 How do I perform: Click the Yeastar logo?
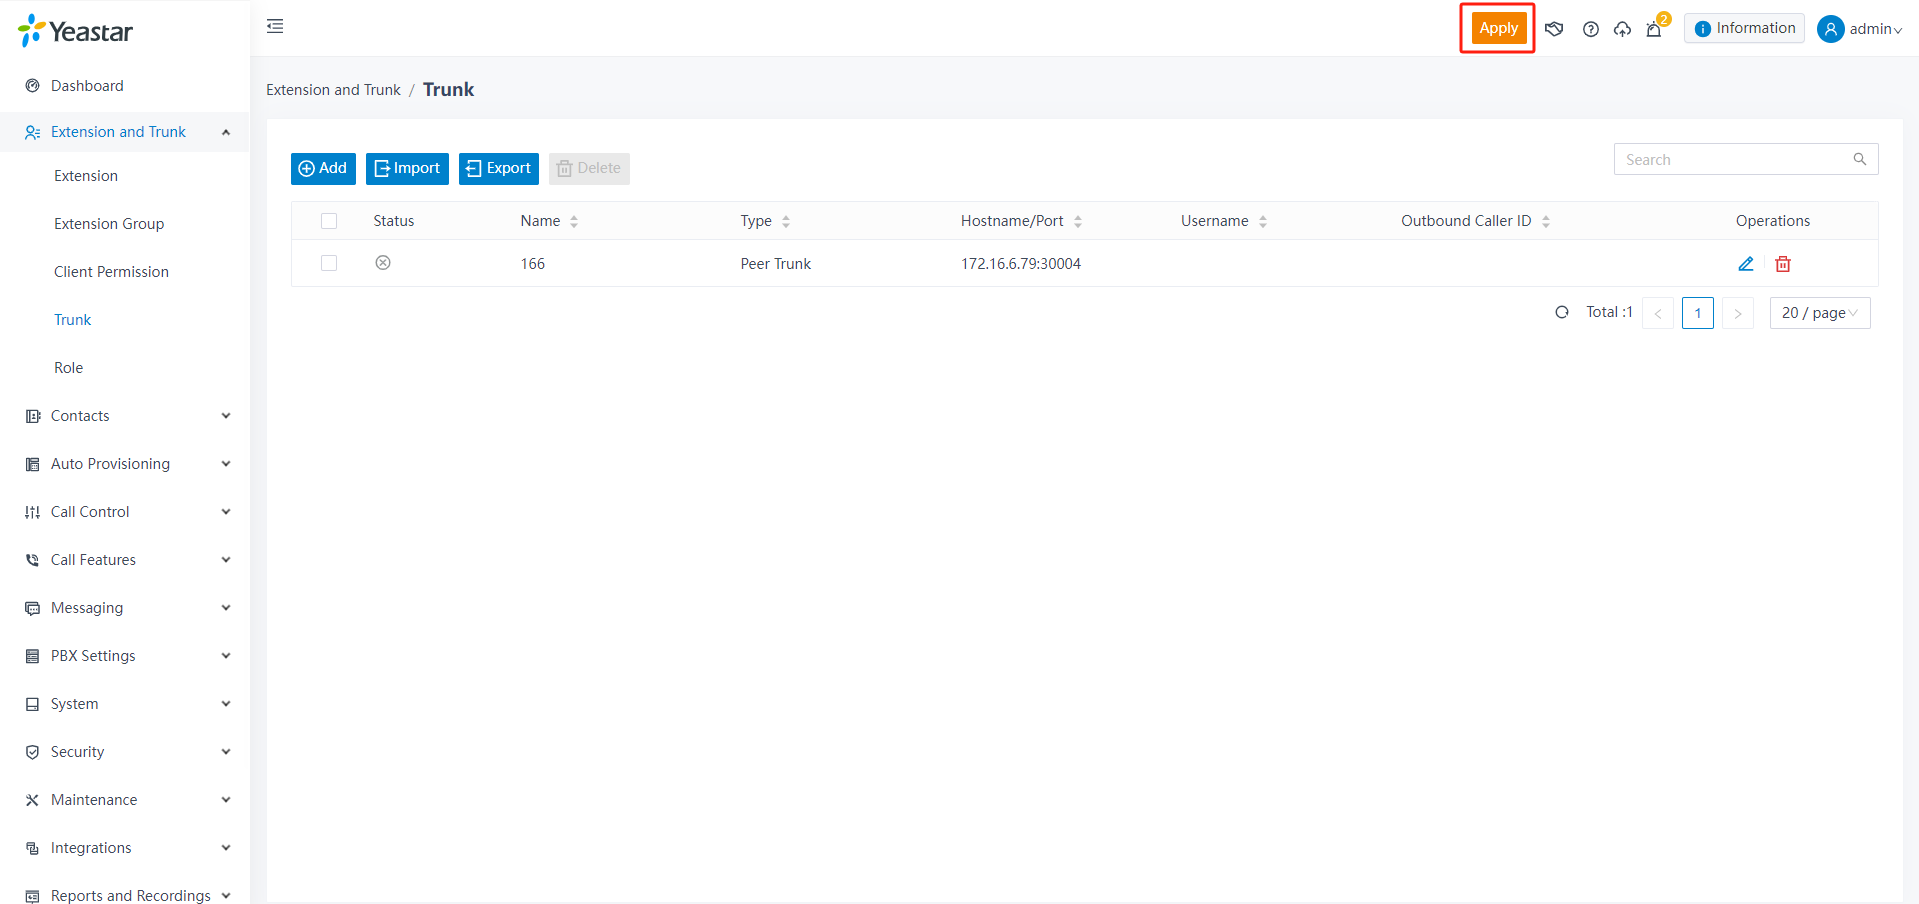[x=76, y=31]
